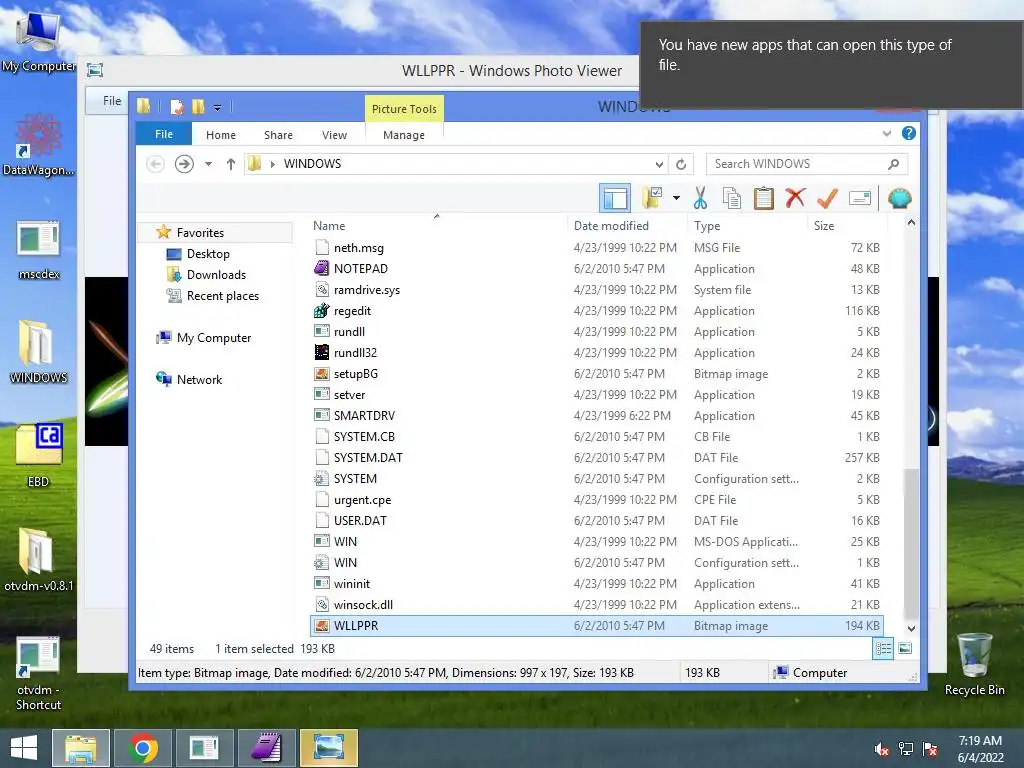1024x768 pixels.
Task: Click the quick access Properties icon
Action: [x=177, y=106]
